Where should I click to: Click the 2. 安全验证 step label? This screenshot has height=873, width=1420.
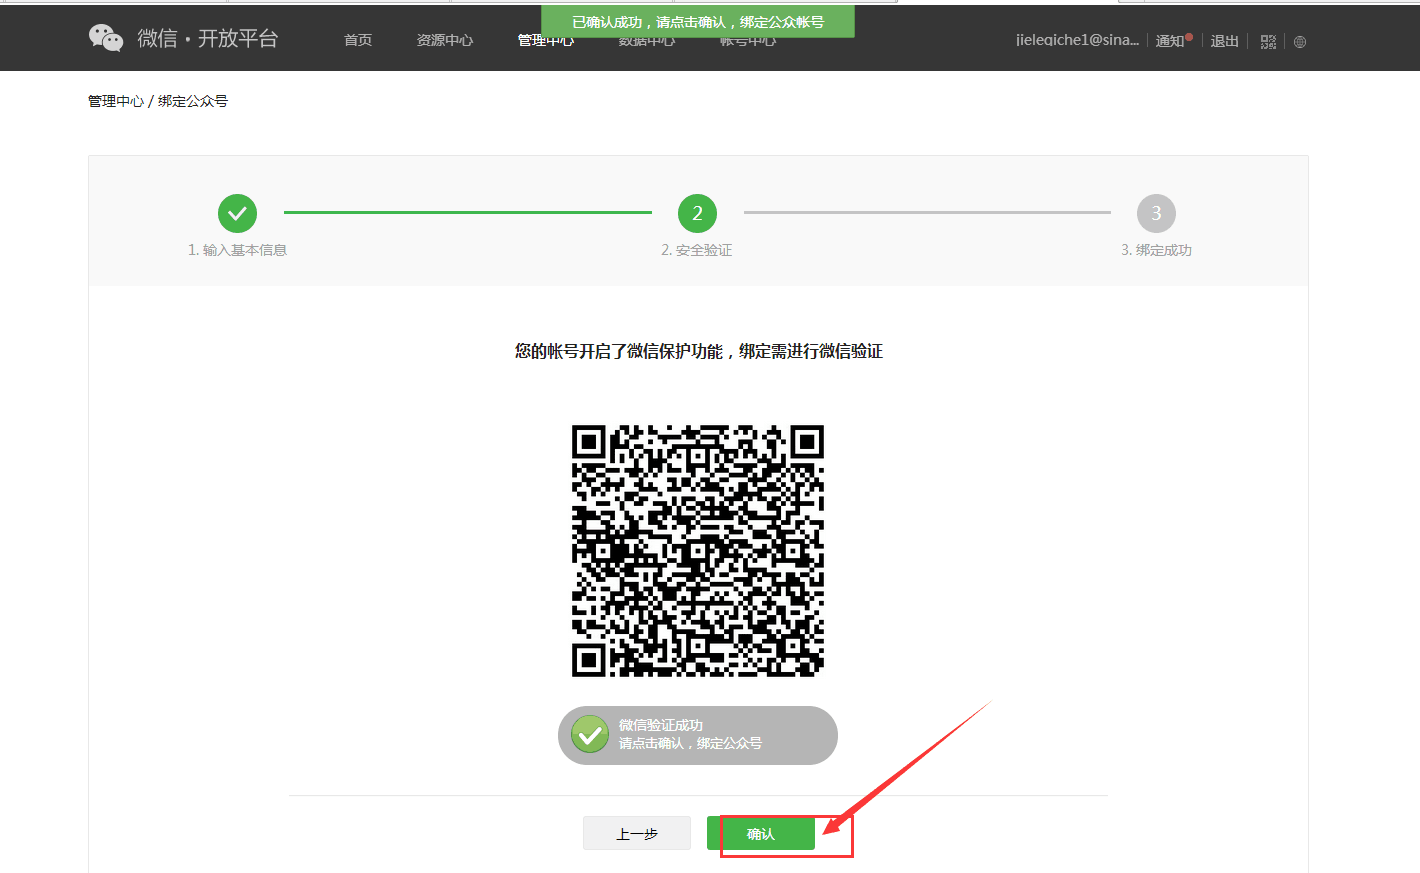[697, 250]
